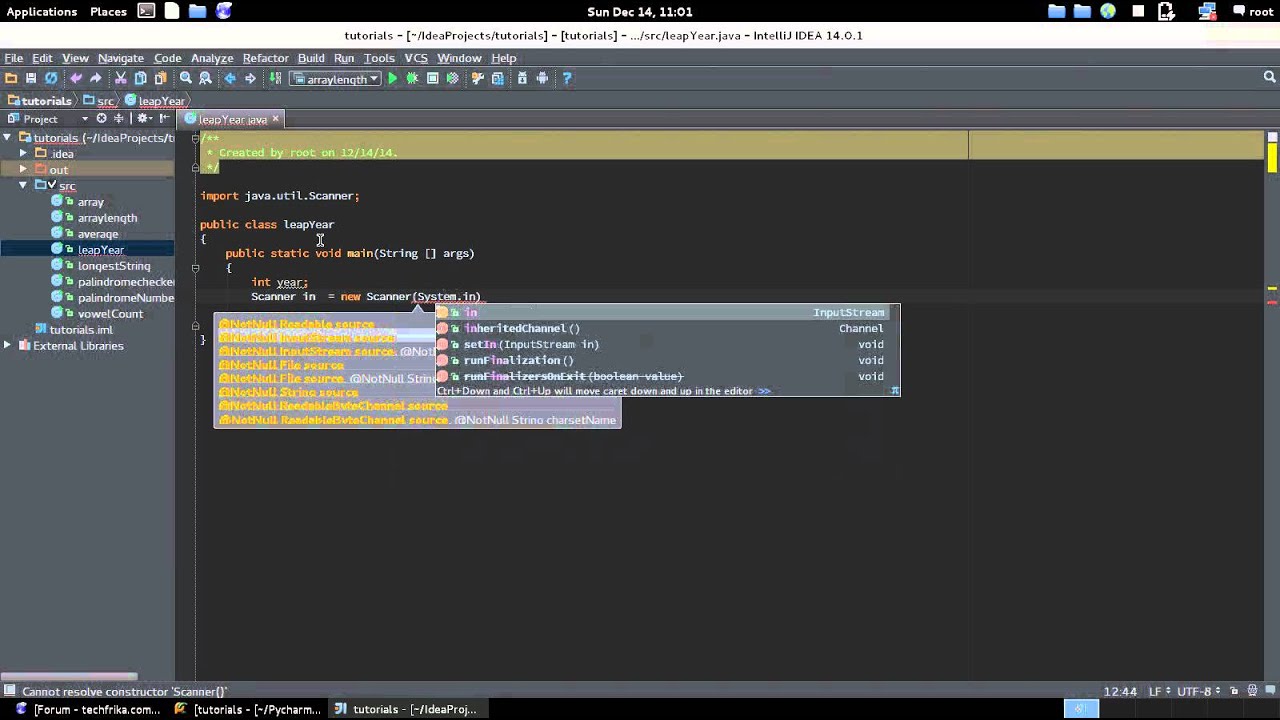
Task: Hide Project tool window icon
Action: (165, 118)
